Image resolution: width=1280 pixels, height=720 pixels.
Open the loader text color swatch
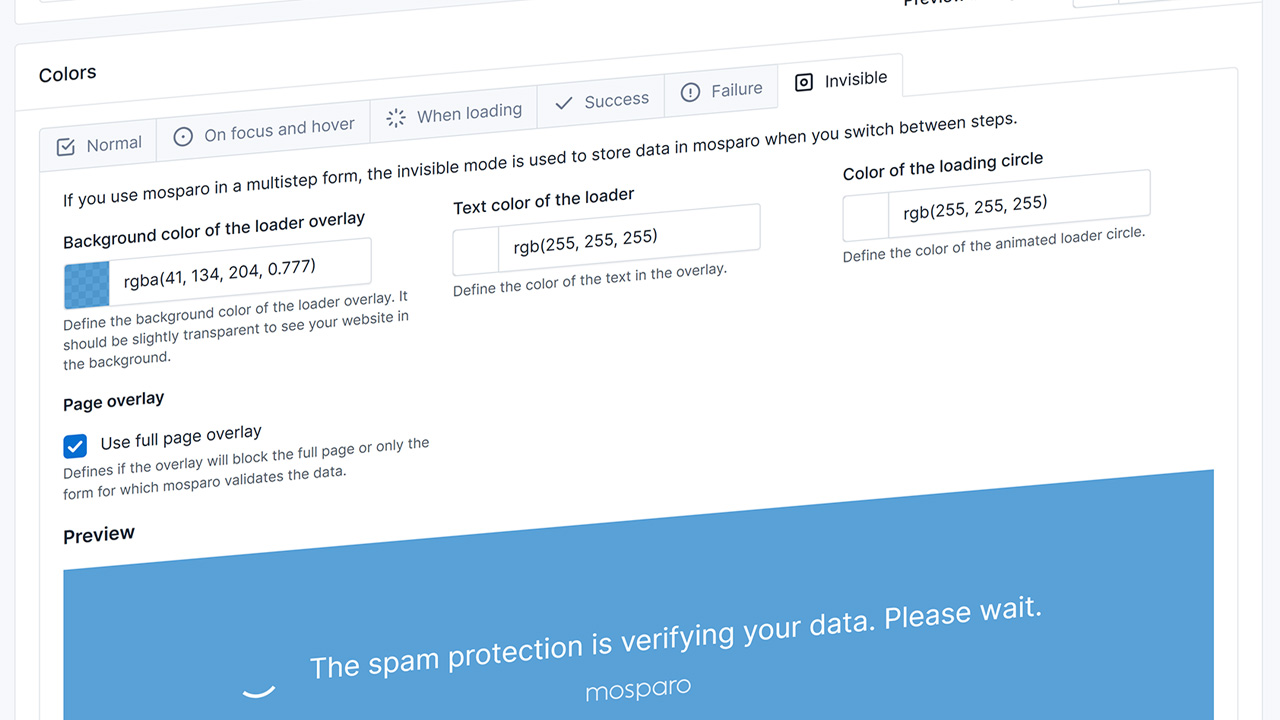pyautogui.click(x=476, y=251)
